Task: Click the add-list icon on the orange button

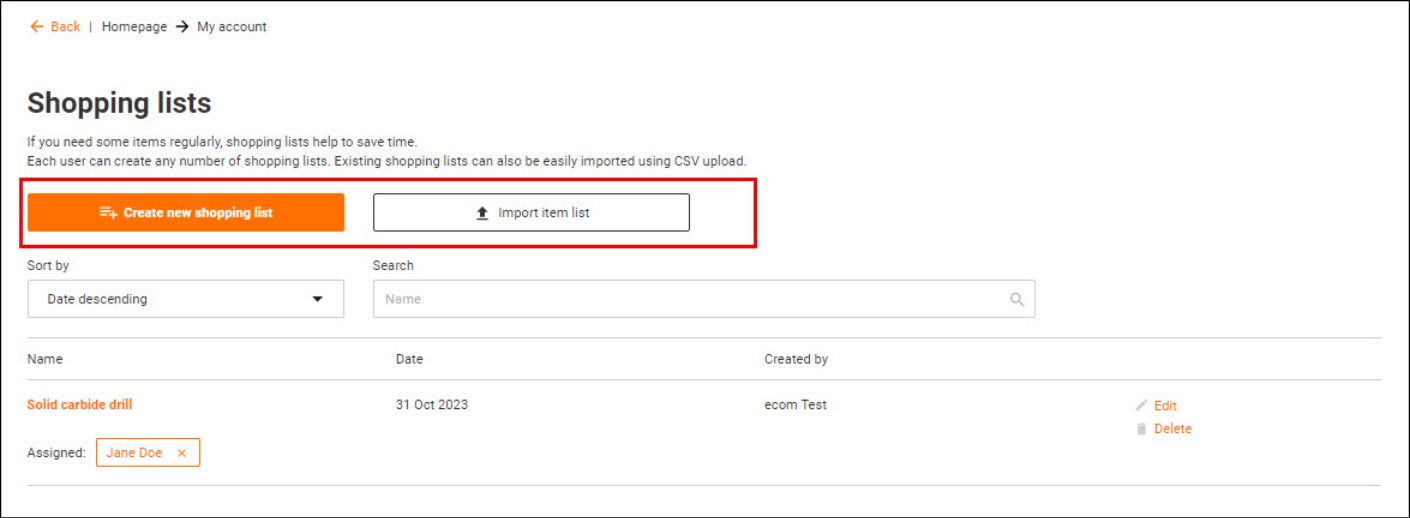Action: click(x=108, y=213)
